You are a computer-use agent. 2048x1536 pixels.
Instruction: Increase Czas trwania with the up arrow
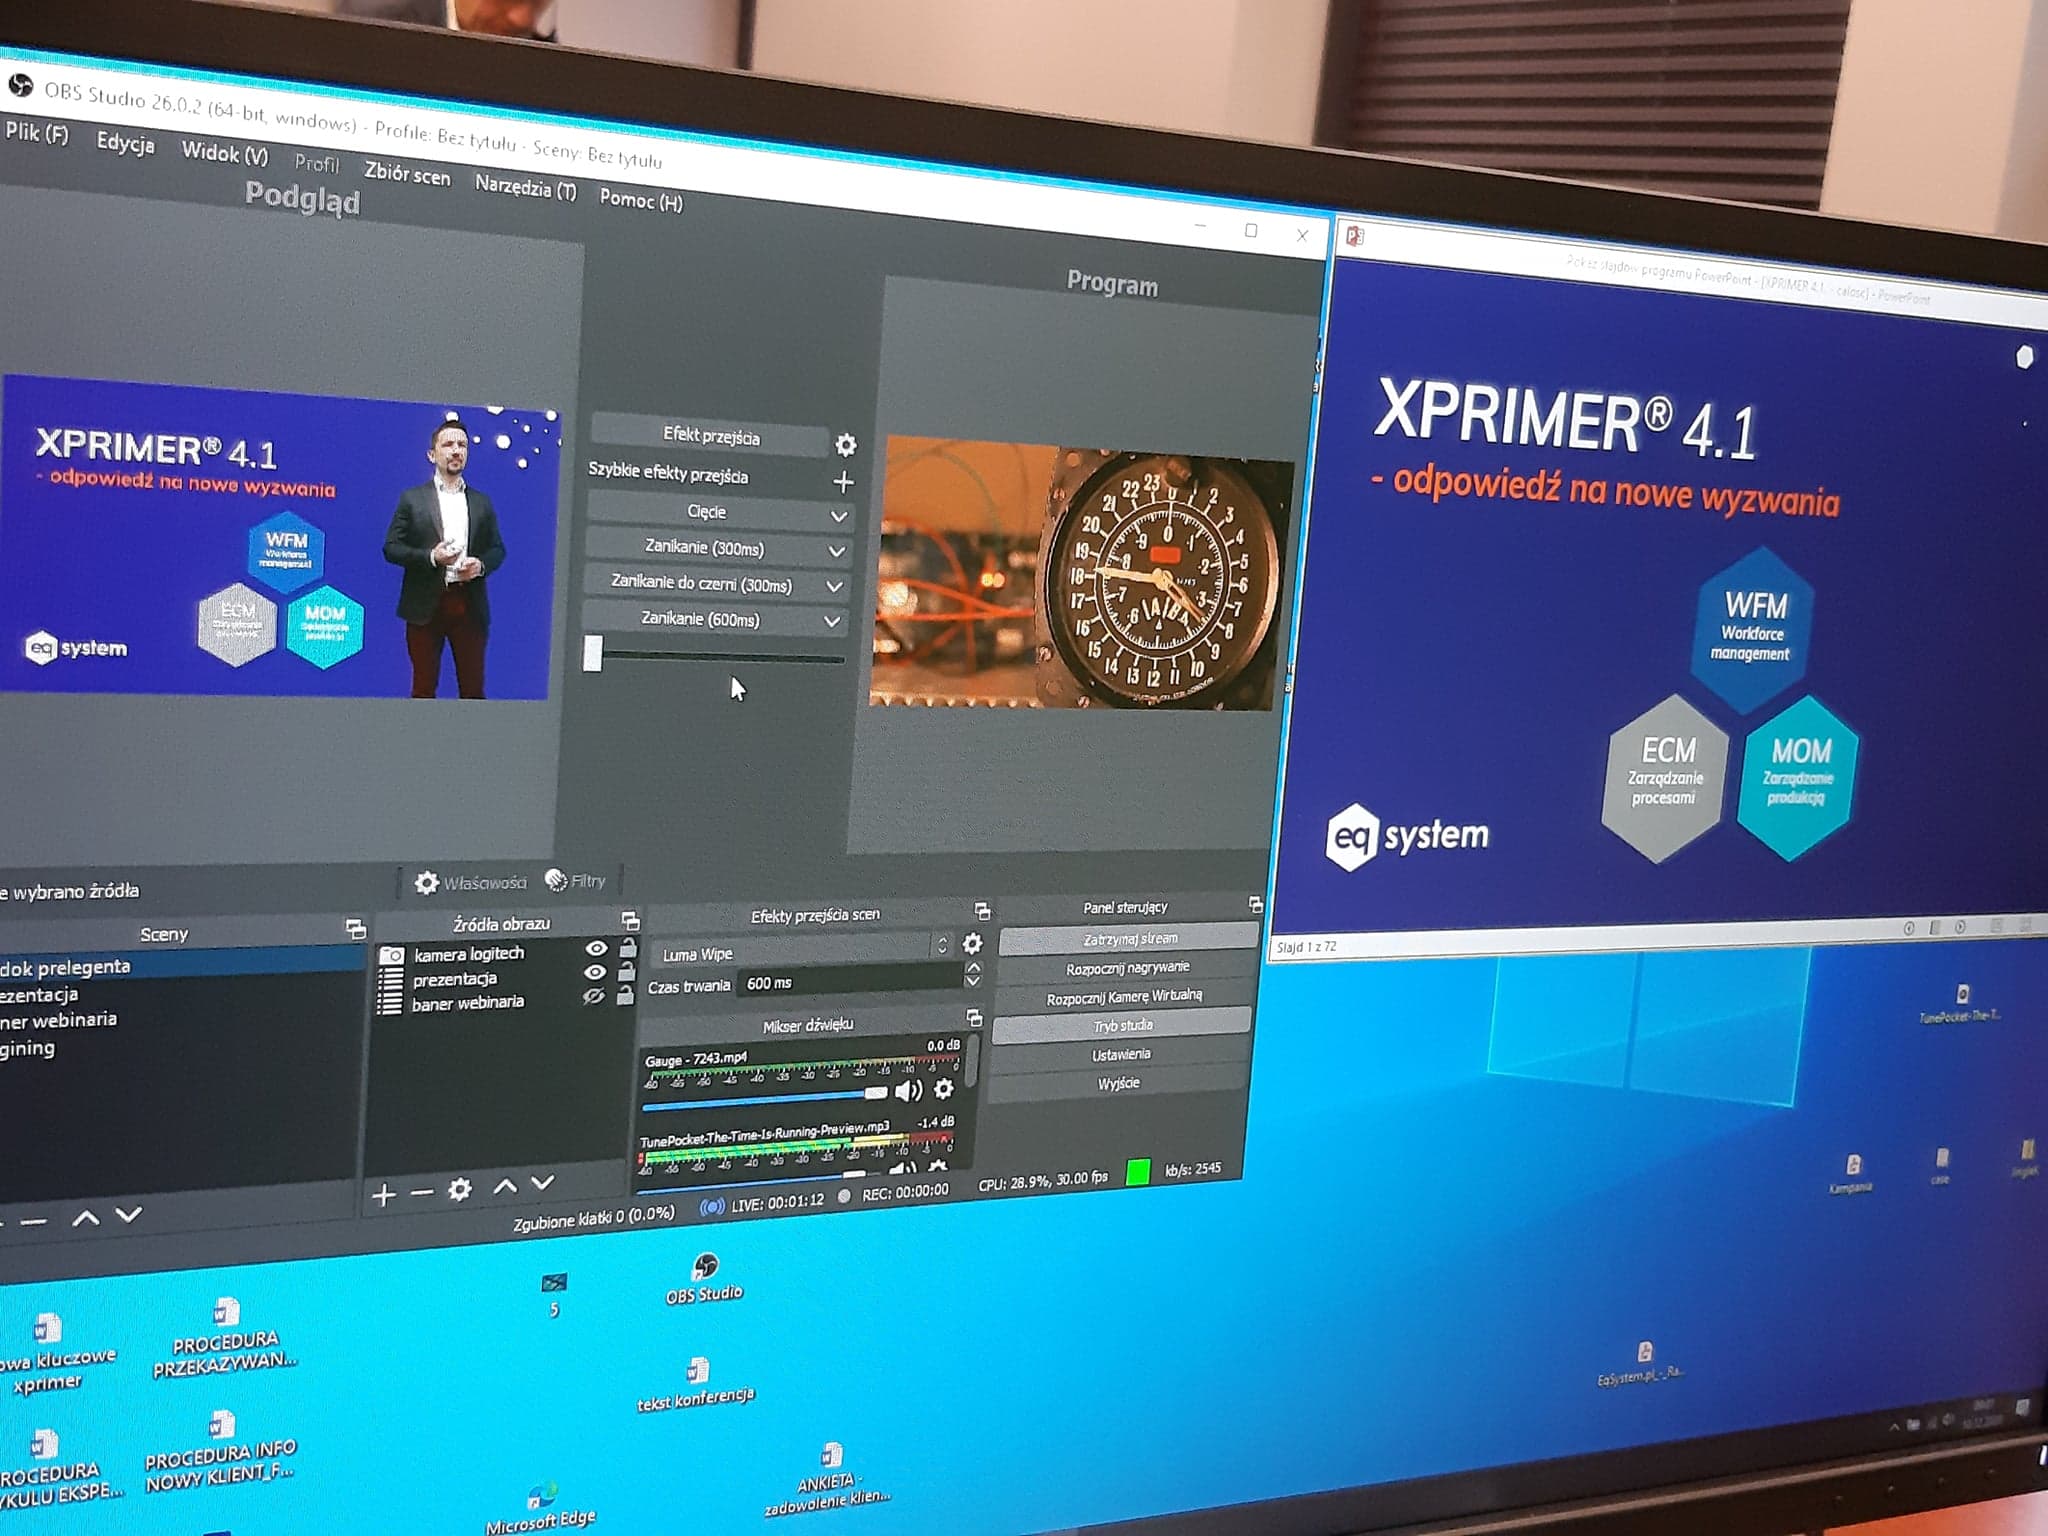(x=973, y=968)
